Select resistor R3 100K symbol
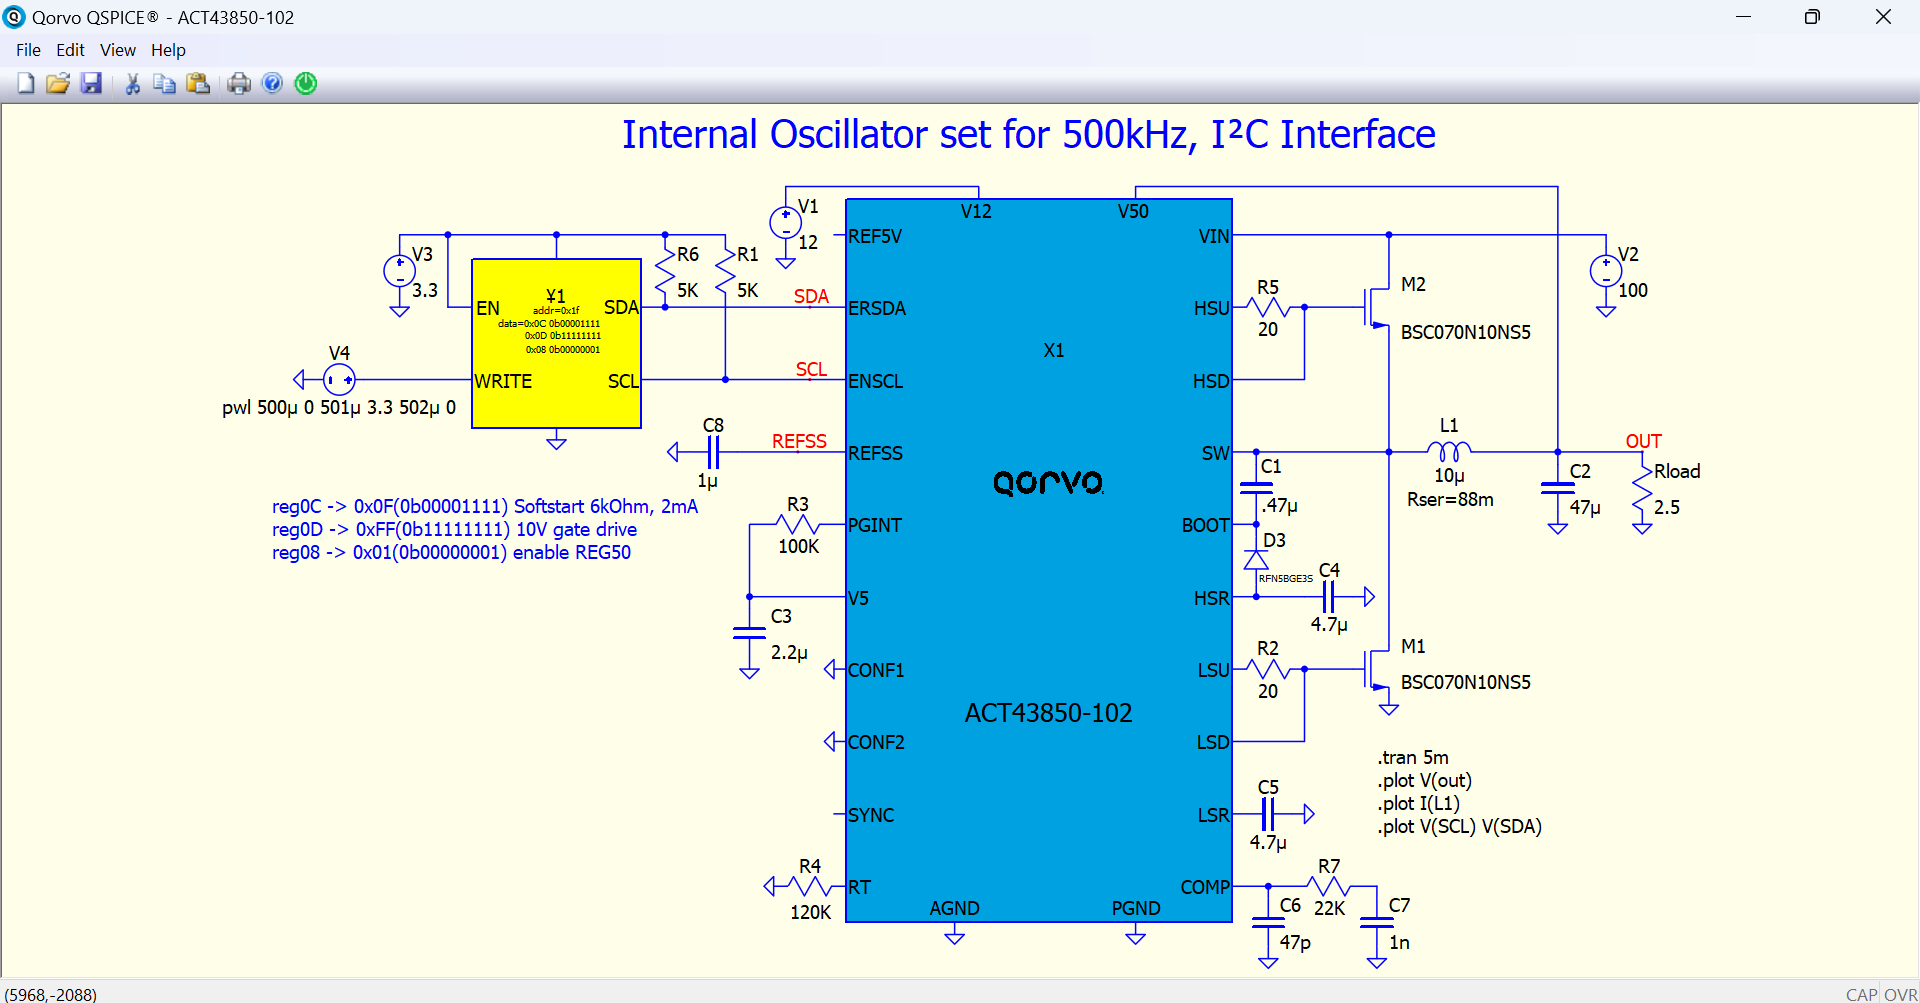 [x=798, y=524]
